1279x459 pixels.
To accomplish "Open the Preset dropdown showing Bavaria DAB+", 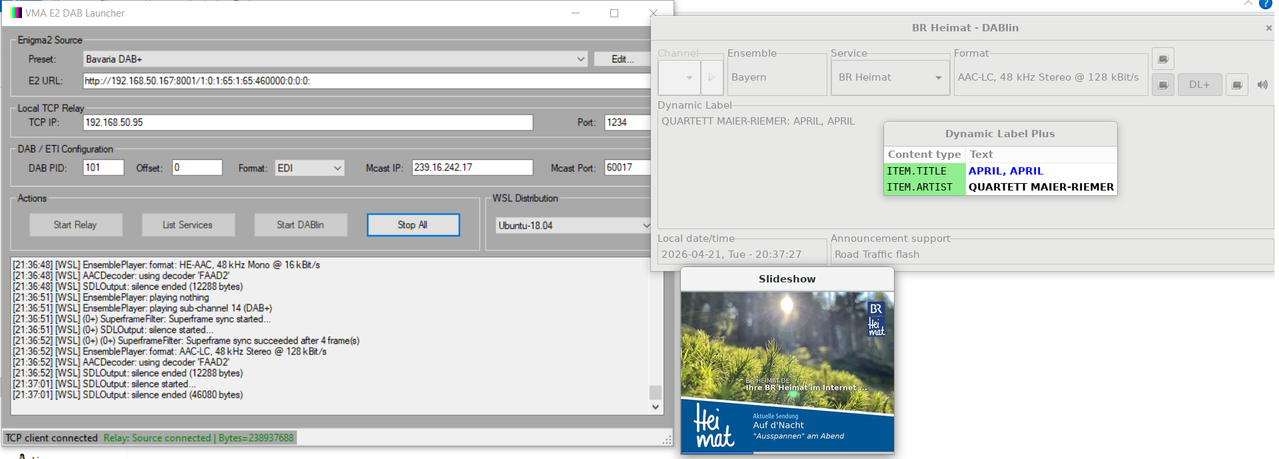I will click(335, 59).
